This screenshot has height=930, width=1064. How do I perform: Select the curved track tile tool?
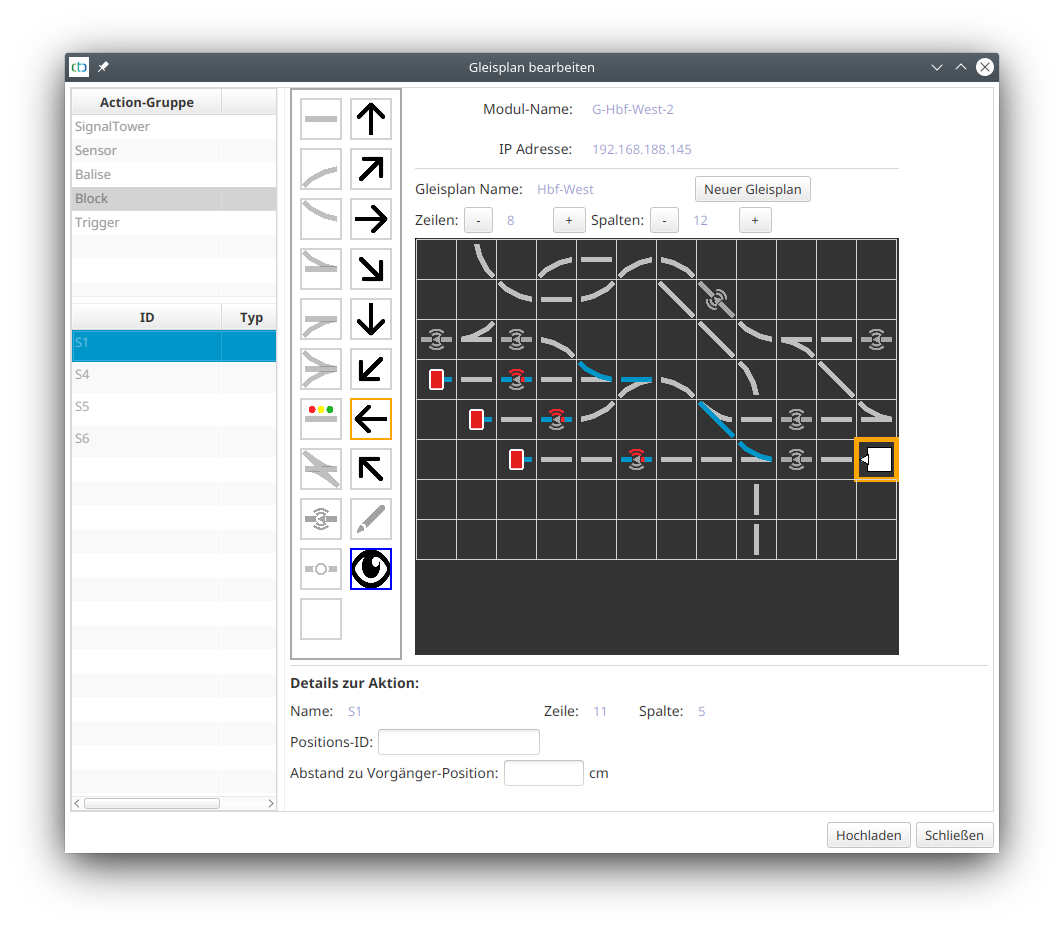pyautogui.click(x=320, y=169)
